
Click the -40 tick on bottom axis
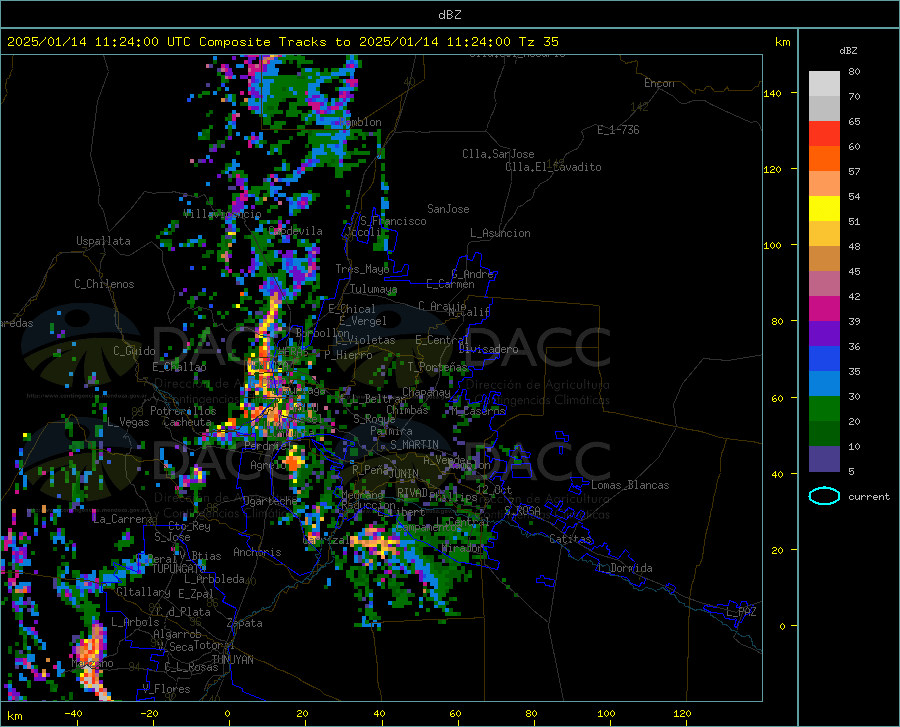(73, 714)
